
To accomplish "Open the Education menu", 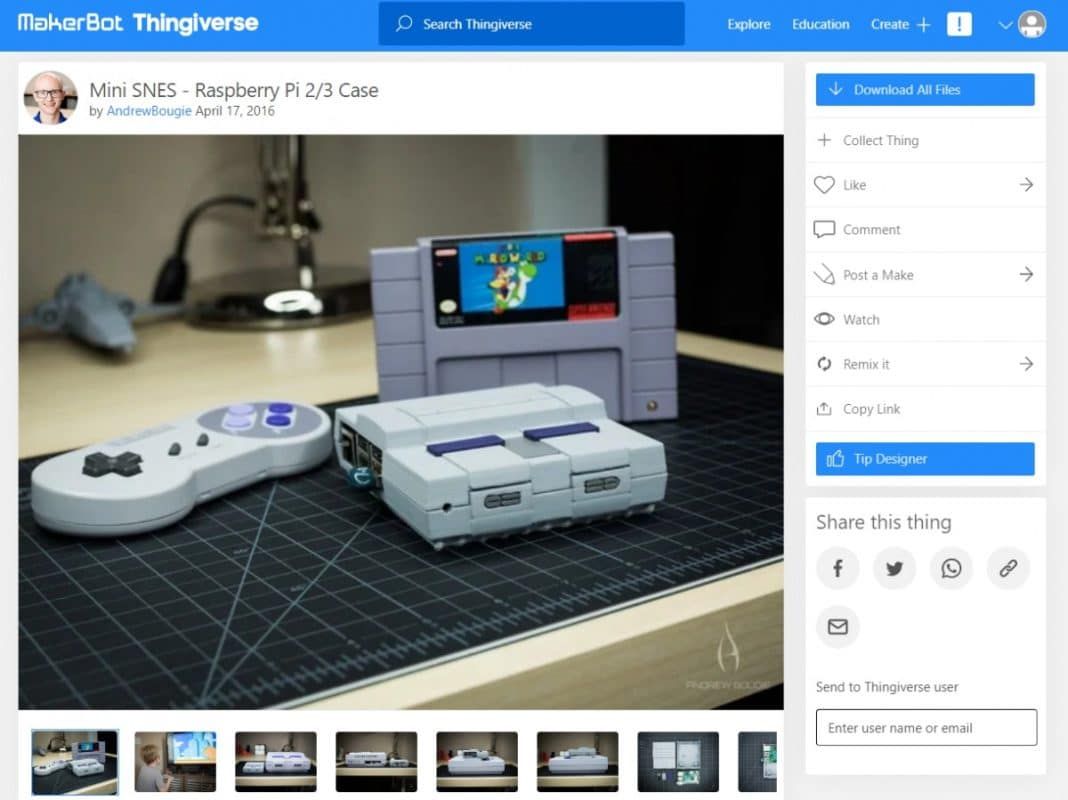I will click(820, 24).
